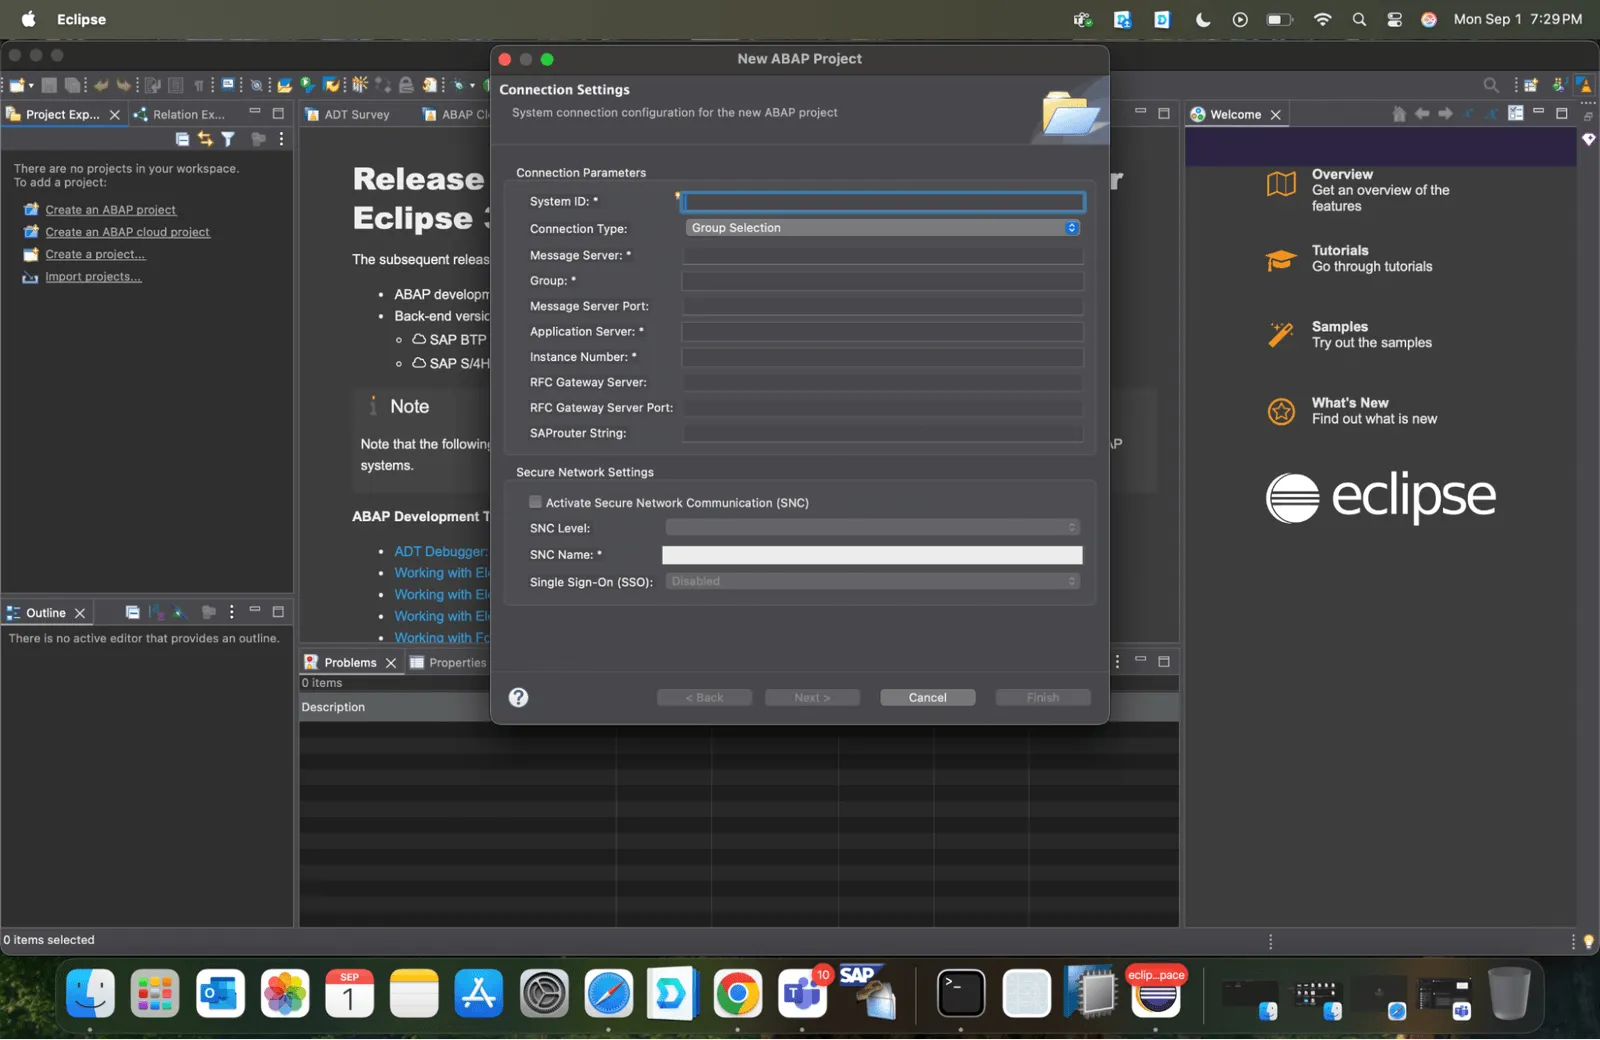Open the Samples welcome item
The width and height of the screenshot is (1600, 1040).
(1350, 335)
